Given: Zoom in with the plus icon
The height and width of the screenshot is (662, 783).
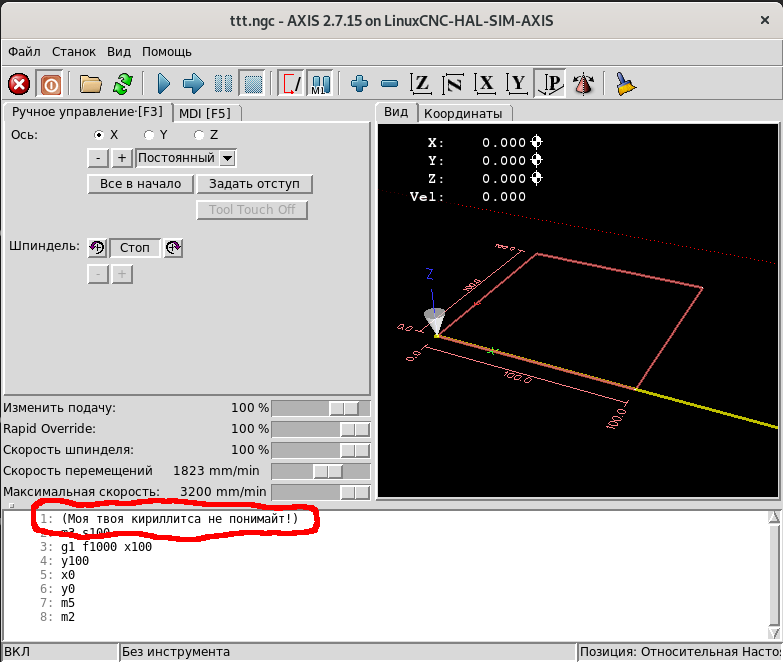Looking at the screenshot, I should [360, 83].
